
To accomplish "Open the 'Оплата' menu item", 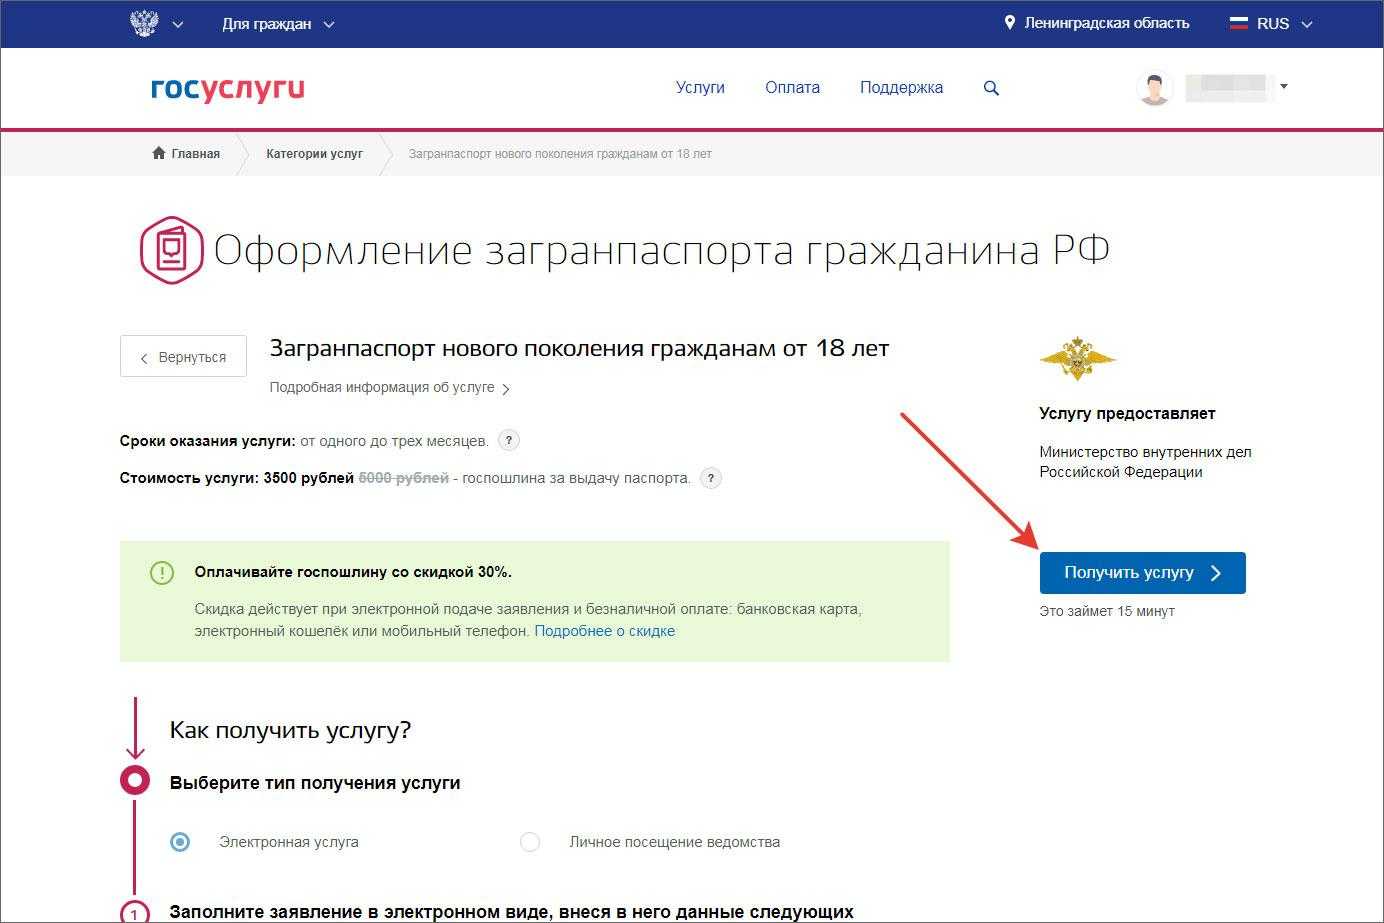I will [792, 88].
